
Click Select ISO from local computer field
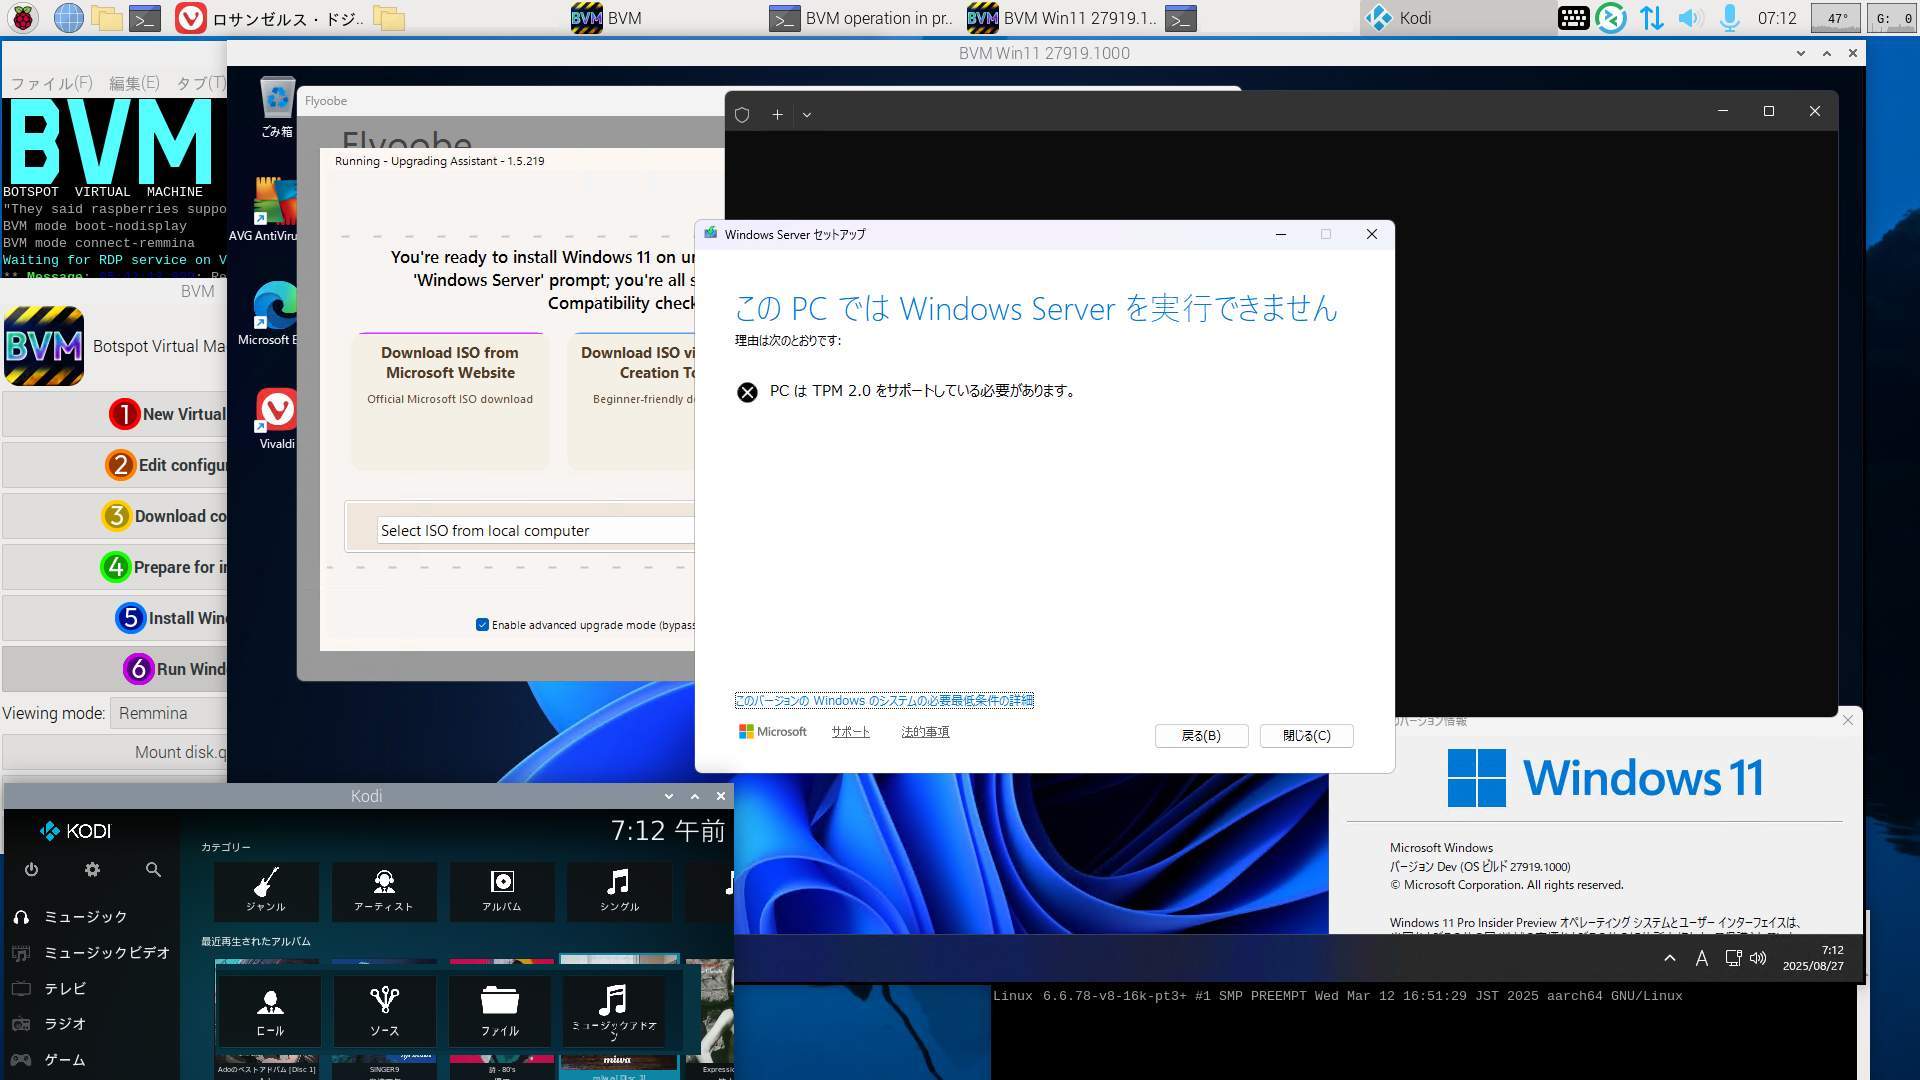[535, 531]
